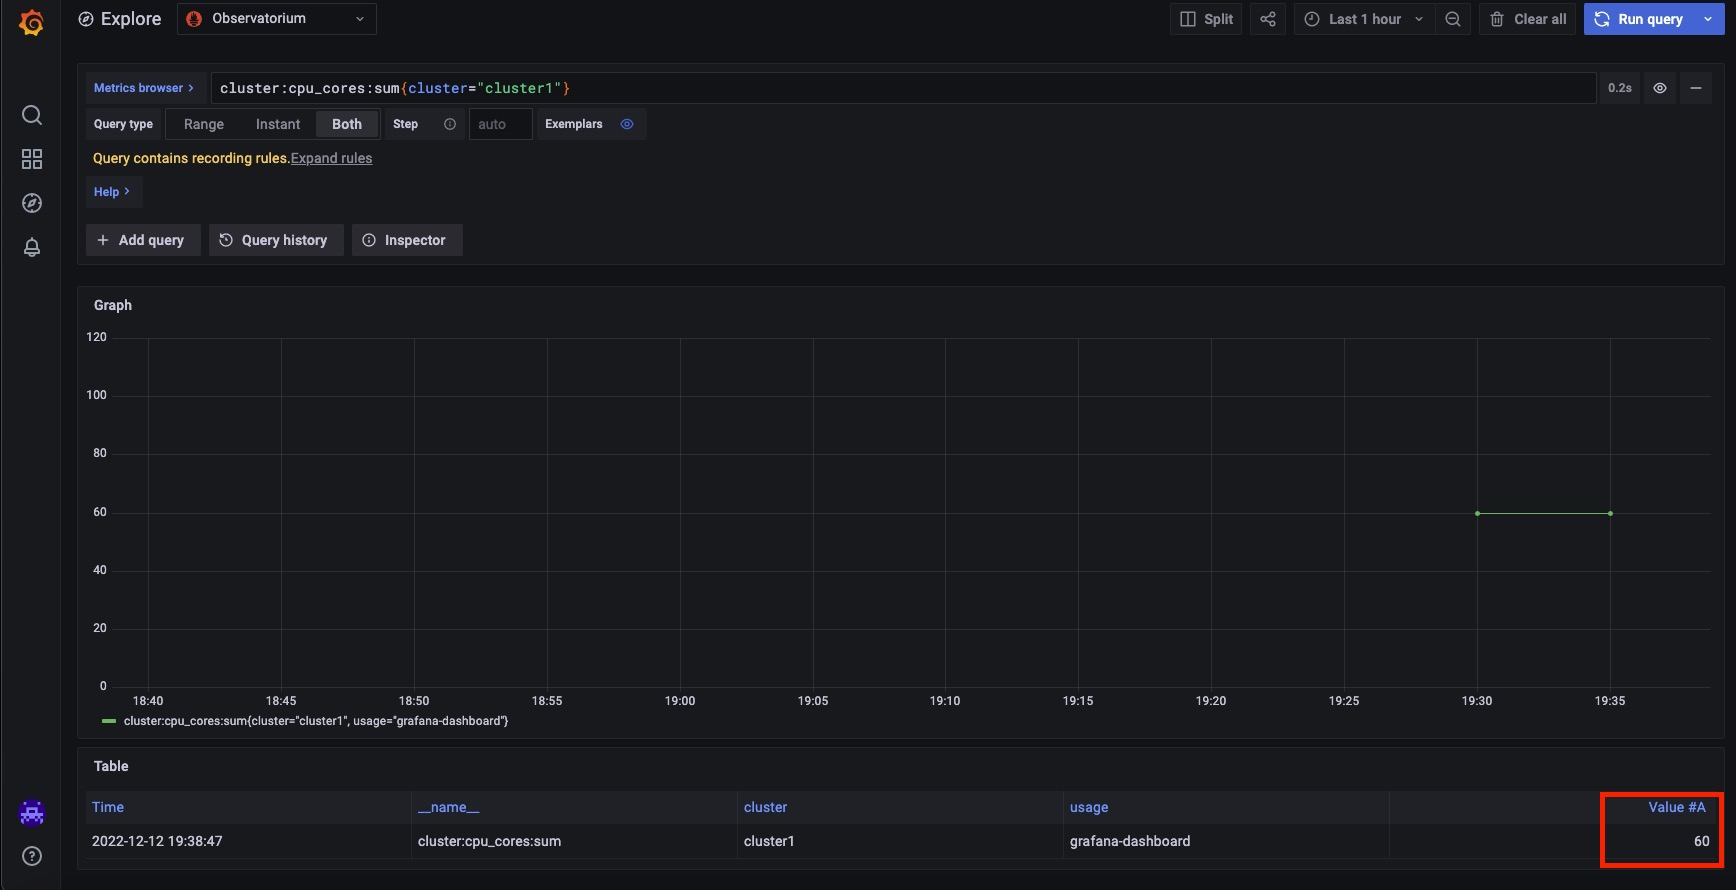This screenshot has width=1736, height=890.
Task: Open the Last 1 hour time picker
Action: coord(1364,19)
